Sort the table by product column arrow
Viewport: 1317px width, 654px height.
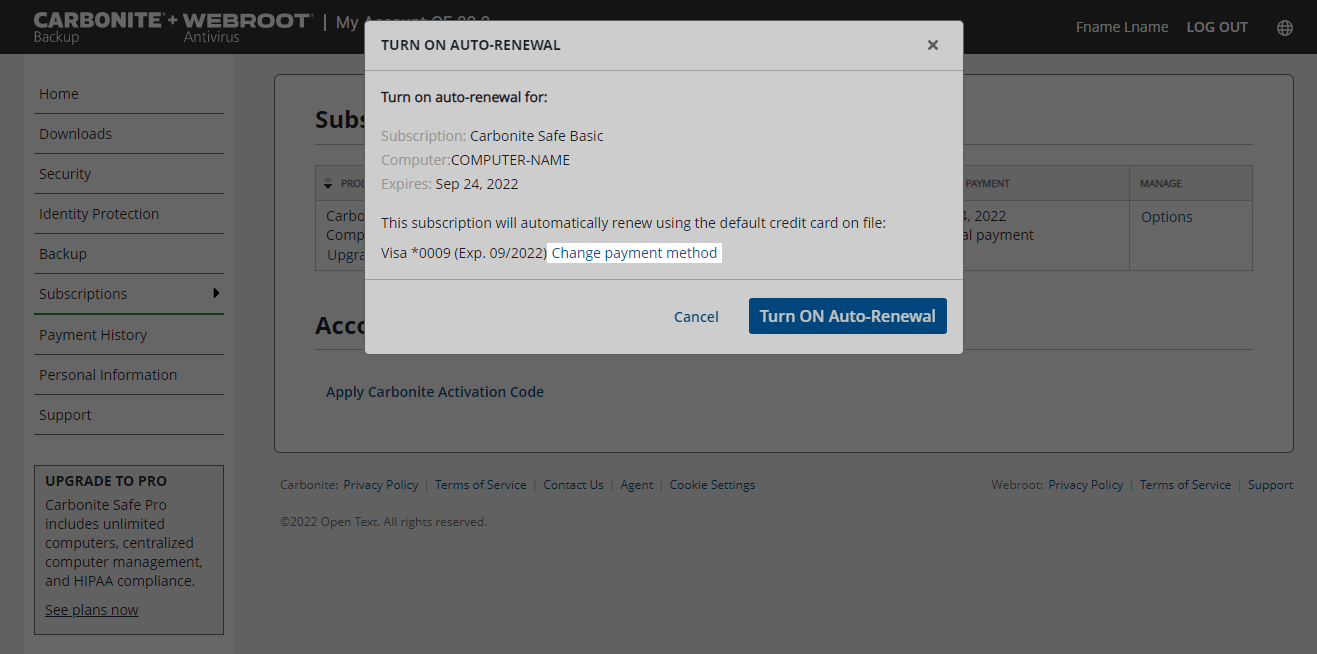click(x=328, y=184)
